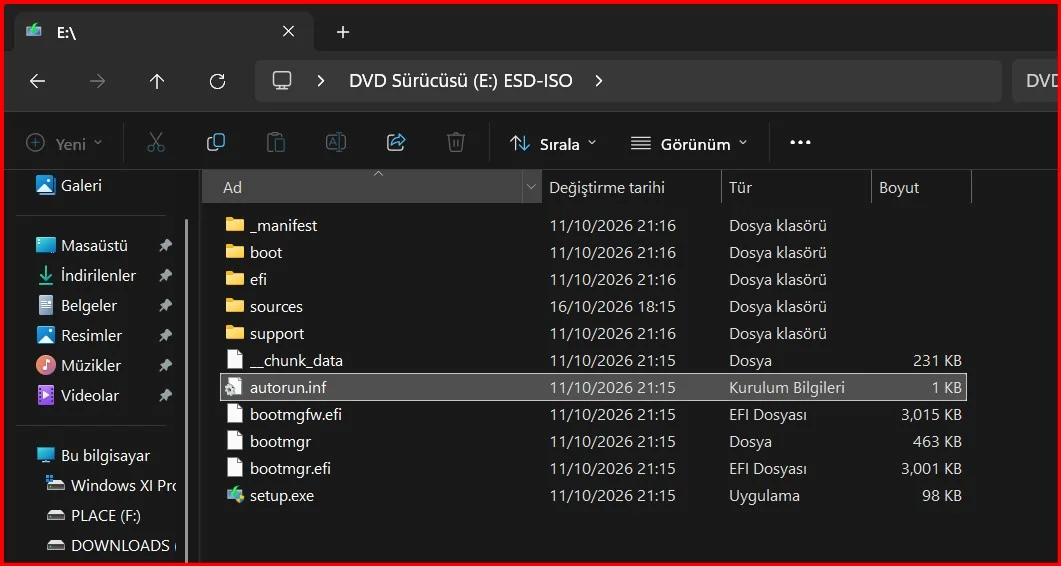Click the Cut scissors icon
This screenshot has width=1061, height=566.
(156, 142)
